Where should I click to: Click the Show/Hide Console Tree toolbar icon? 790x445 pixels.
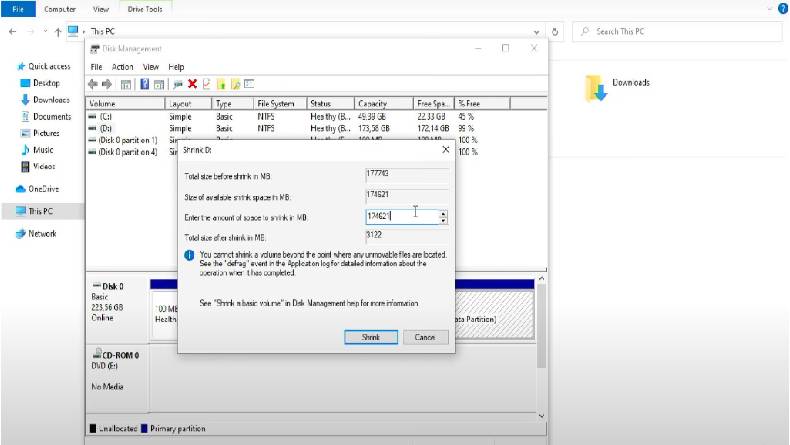[x=126, y=84]
